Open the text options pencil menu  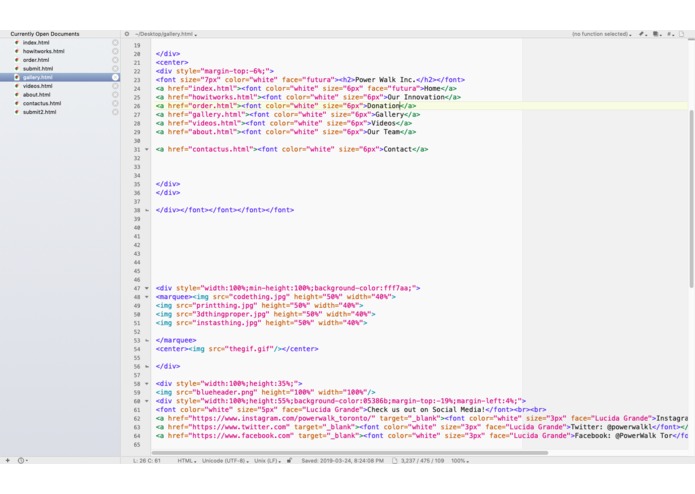[x=642, y=34]
